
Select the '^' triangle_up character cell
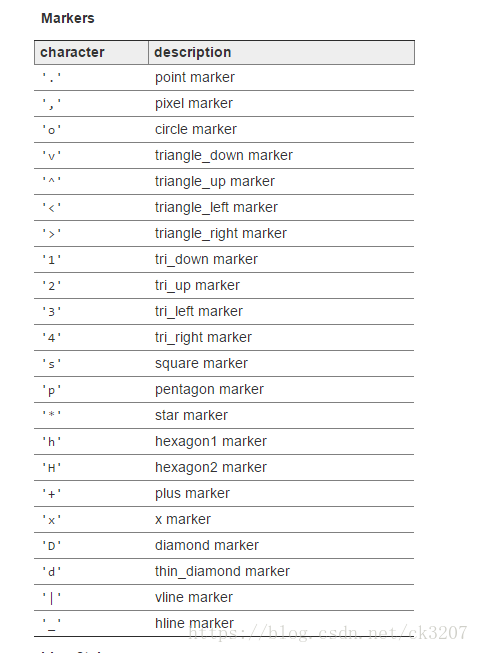52,181
